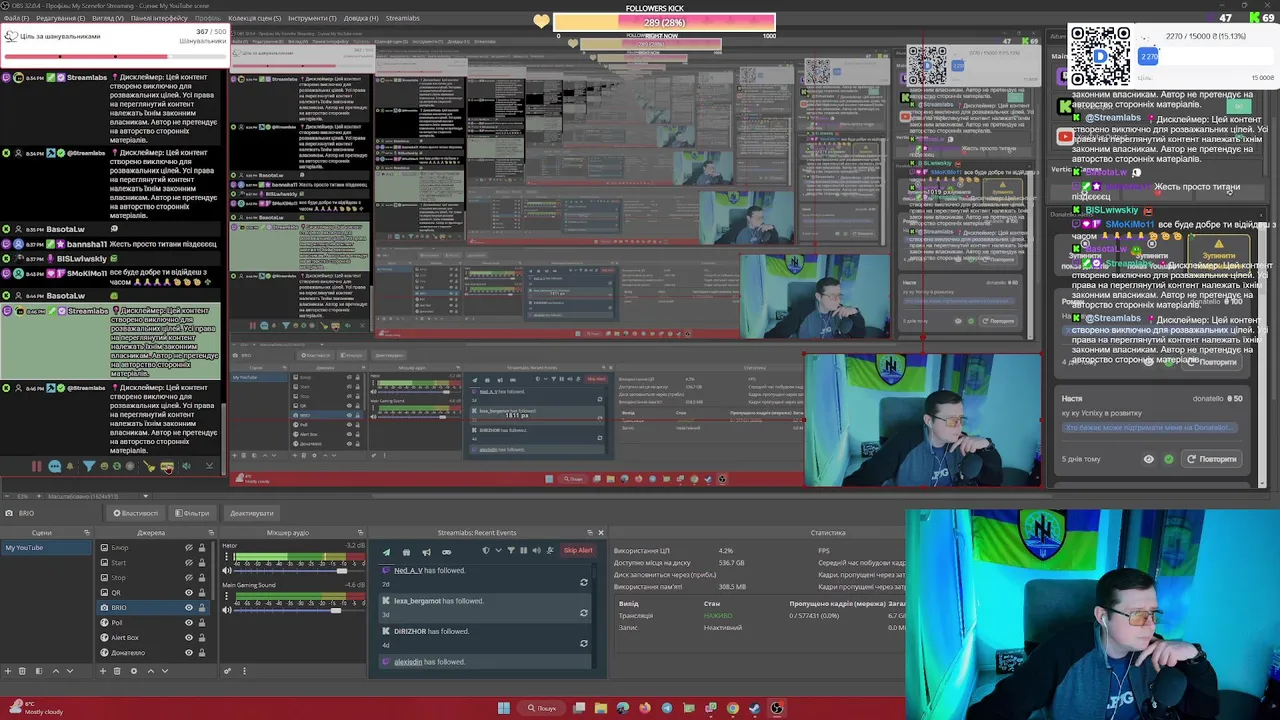Open three-dot menu for Main Gaming Sound

(x=226, y=596)
